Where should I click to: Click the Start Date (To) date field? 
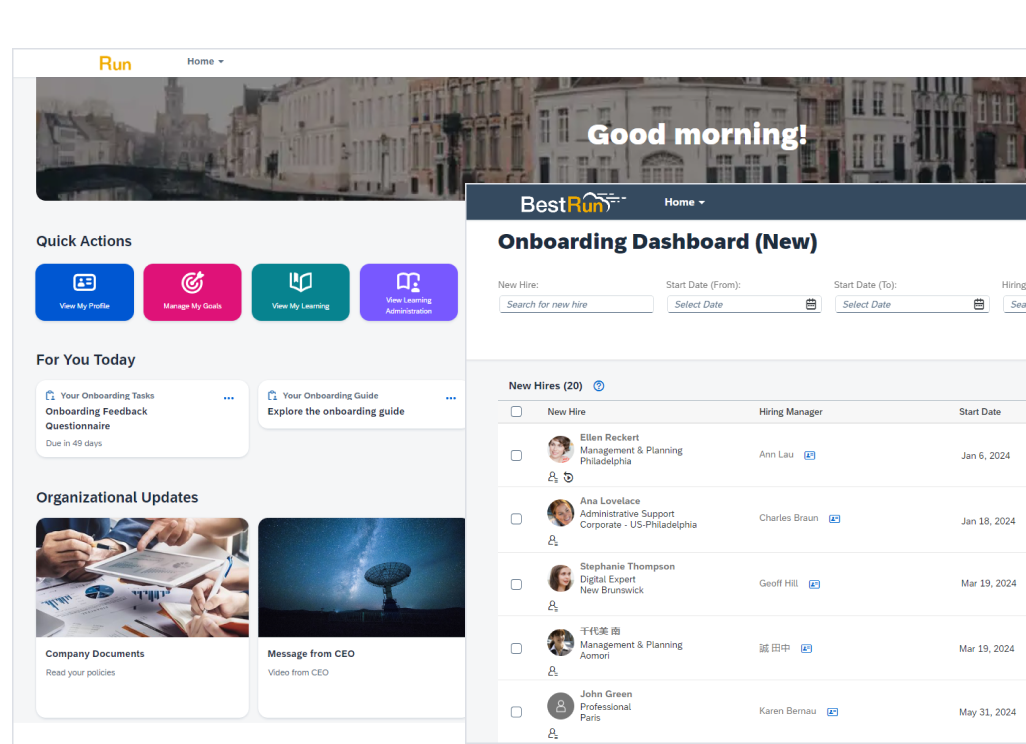point(912,304)
